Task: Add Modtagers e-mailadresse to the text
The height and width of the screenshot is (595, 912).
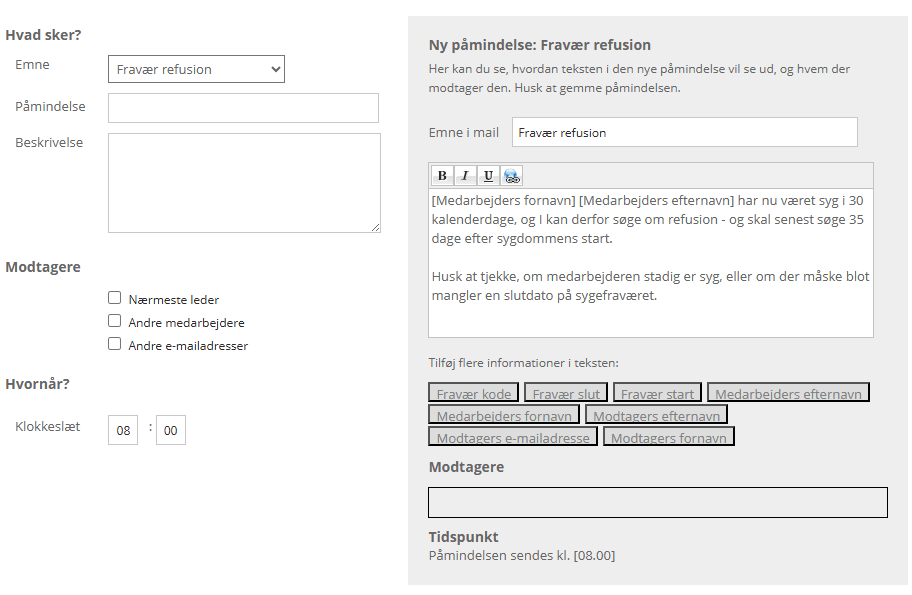Action: point(513,437)
